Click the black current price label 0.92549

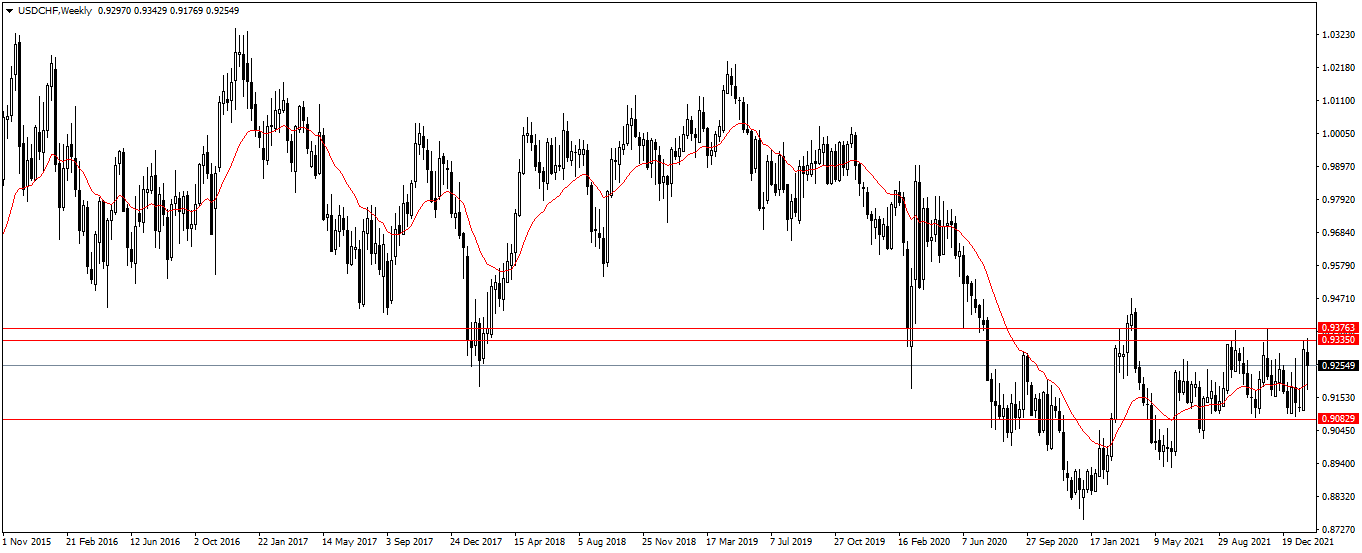click(1338, 366)
